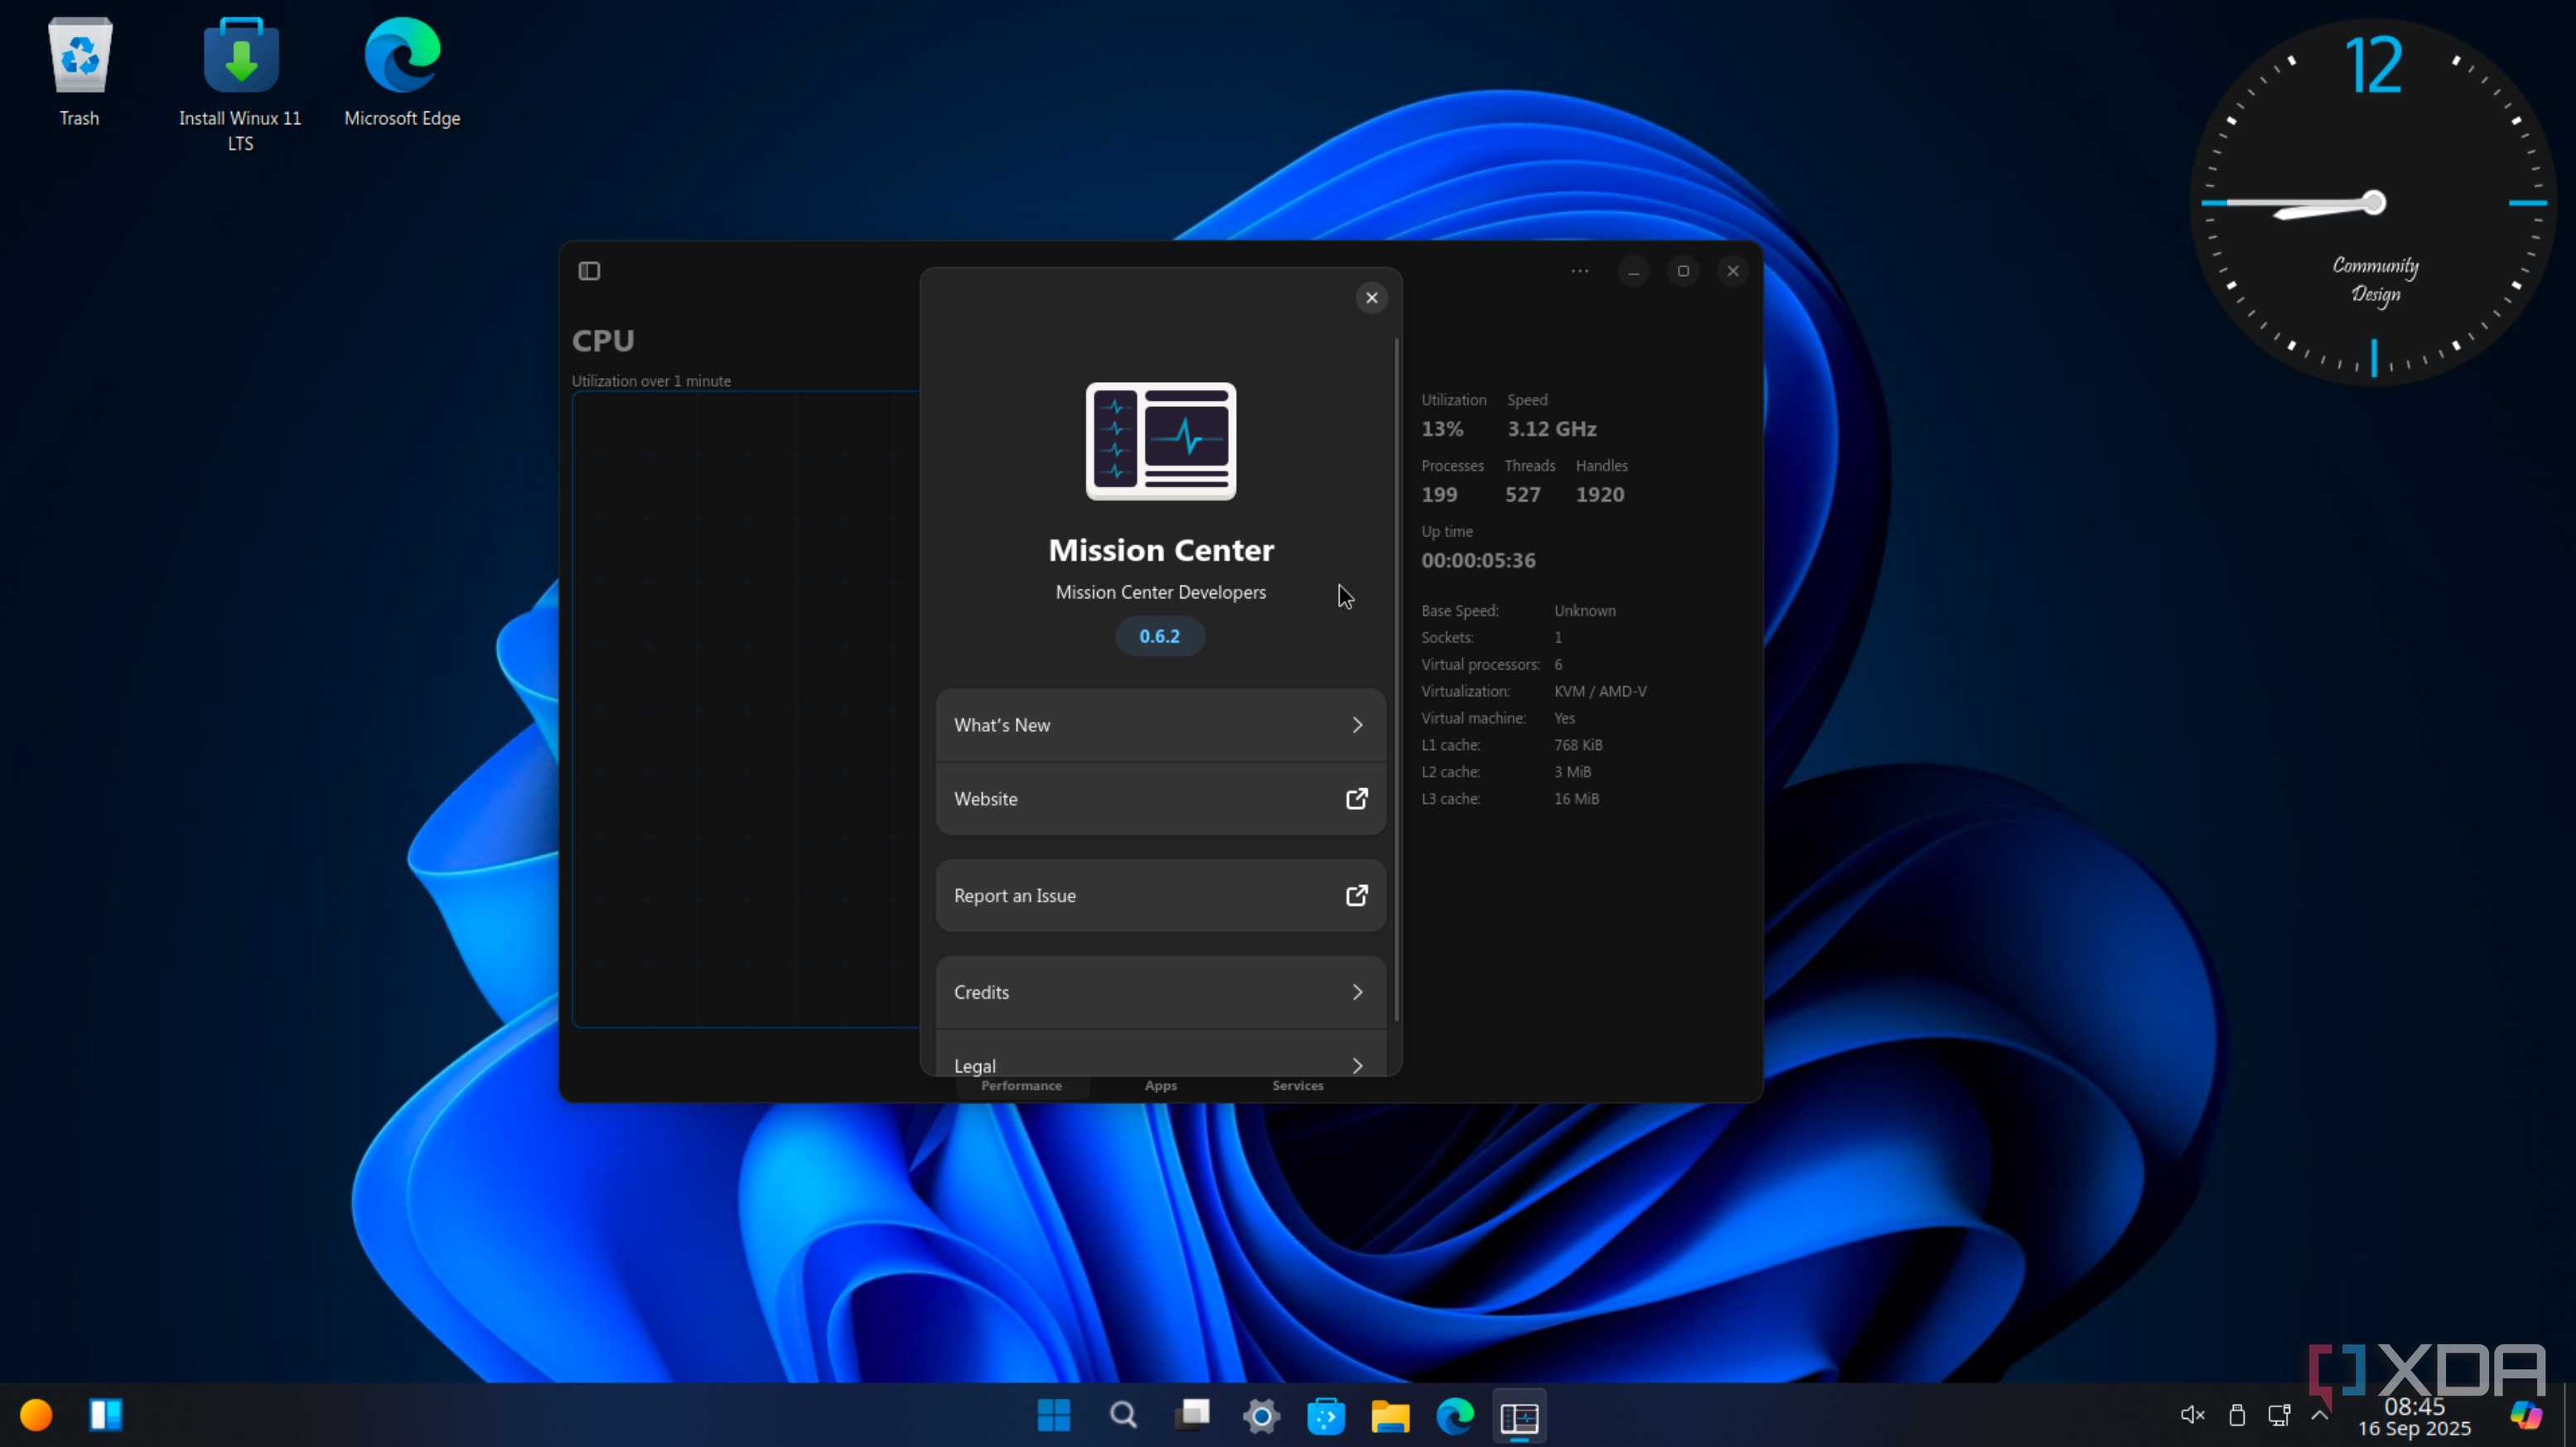Click the Mission Center app logo
The image size is (2576, 1447).
1161,441
